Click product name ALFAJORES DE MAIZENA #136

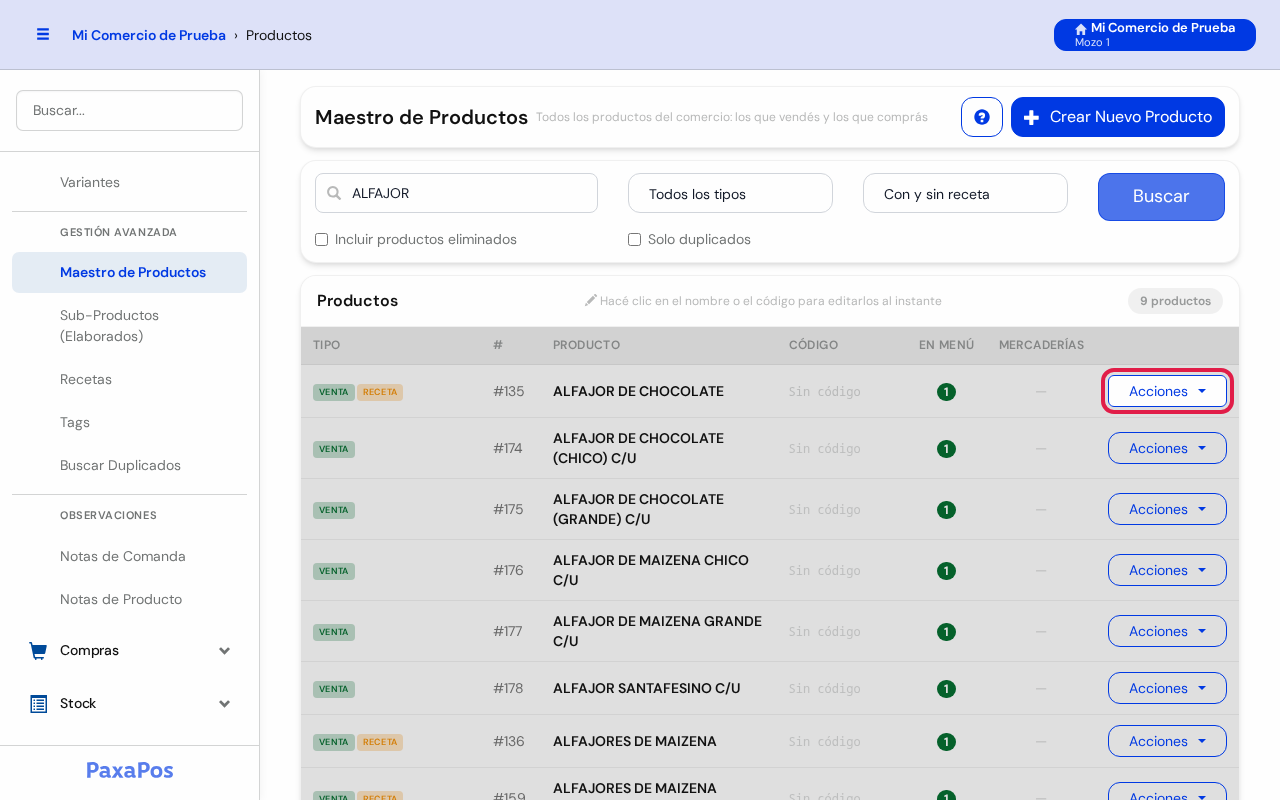[635, 742]
